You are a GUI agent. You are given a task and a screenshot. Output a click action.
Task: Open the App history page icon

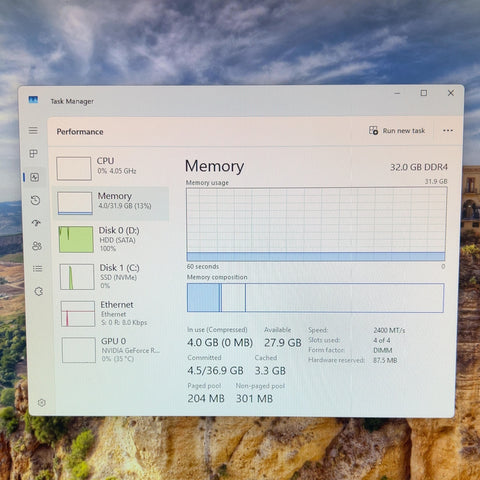click(35, 200)
